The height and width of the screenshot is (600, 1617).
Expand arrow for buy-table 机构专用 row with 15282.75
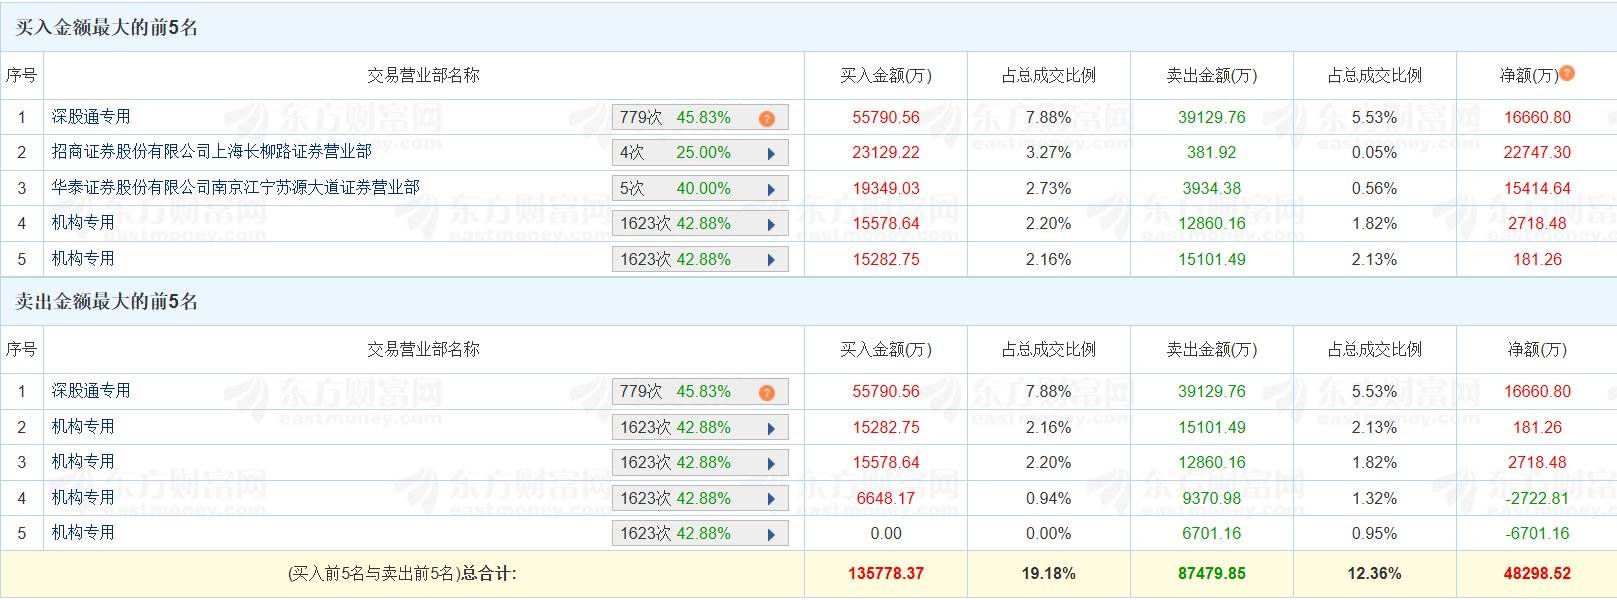click(771, 261)
